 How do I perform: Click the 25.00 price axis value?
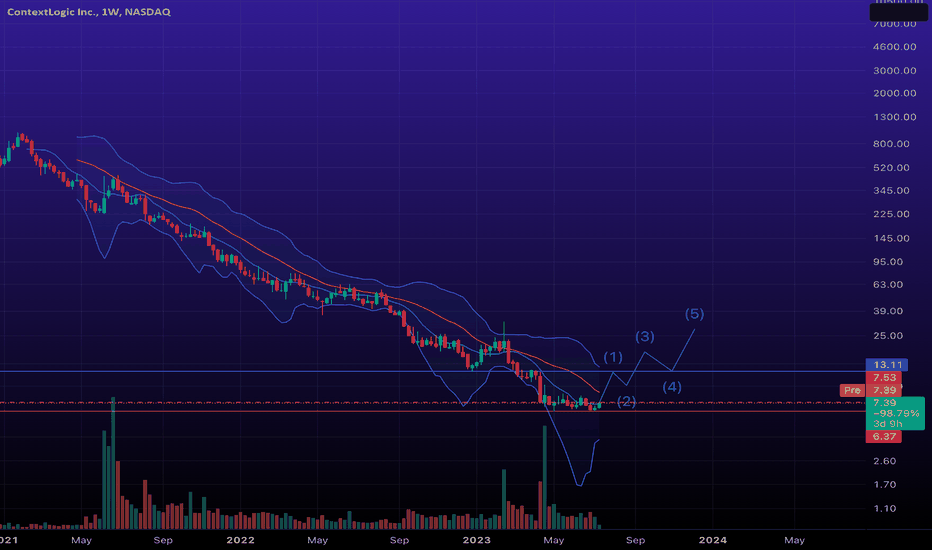pos(888,336)
